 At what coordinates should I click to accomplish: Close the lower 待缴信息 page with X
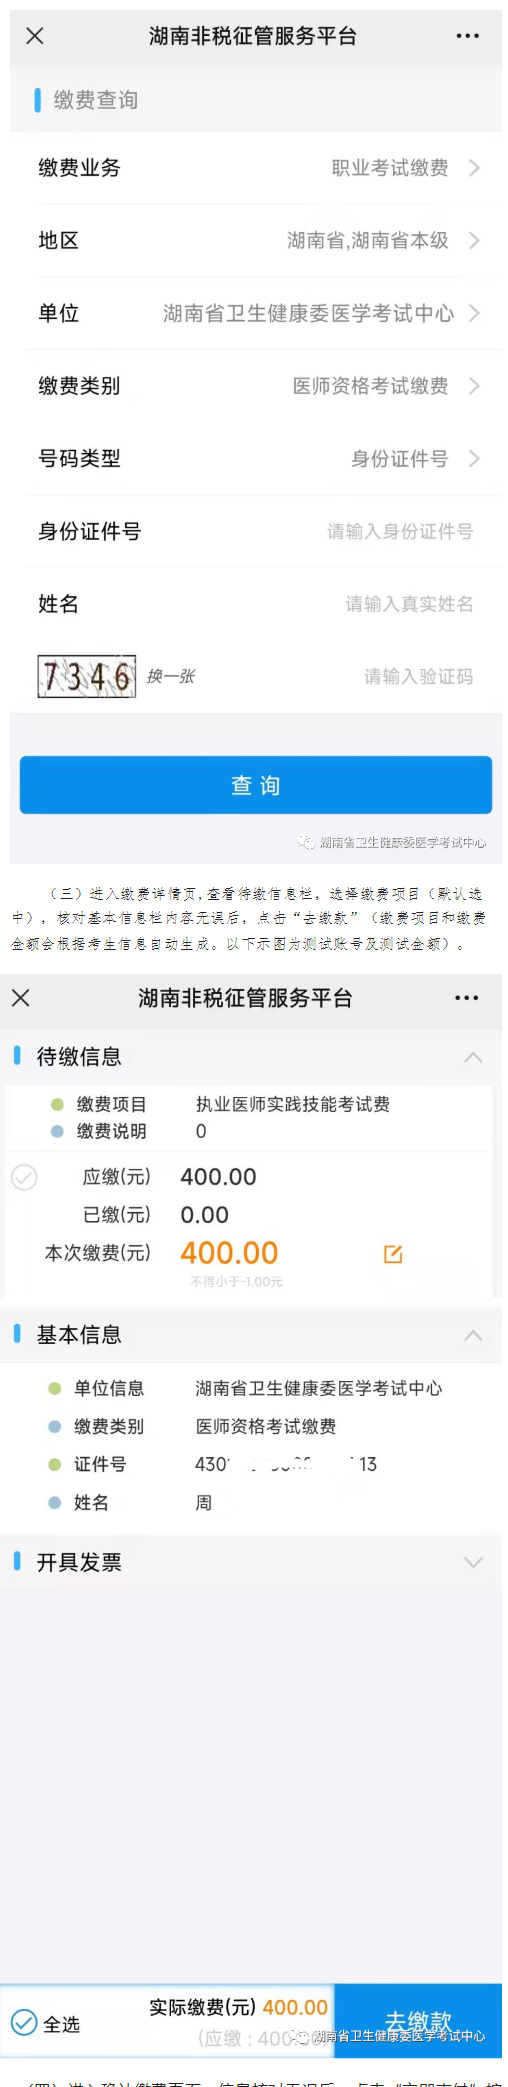pyautogui.click(x=21, y=997)
